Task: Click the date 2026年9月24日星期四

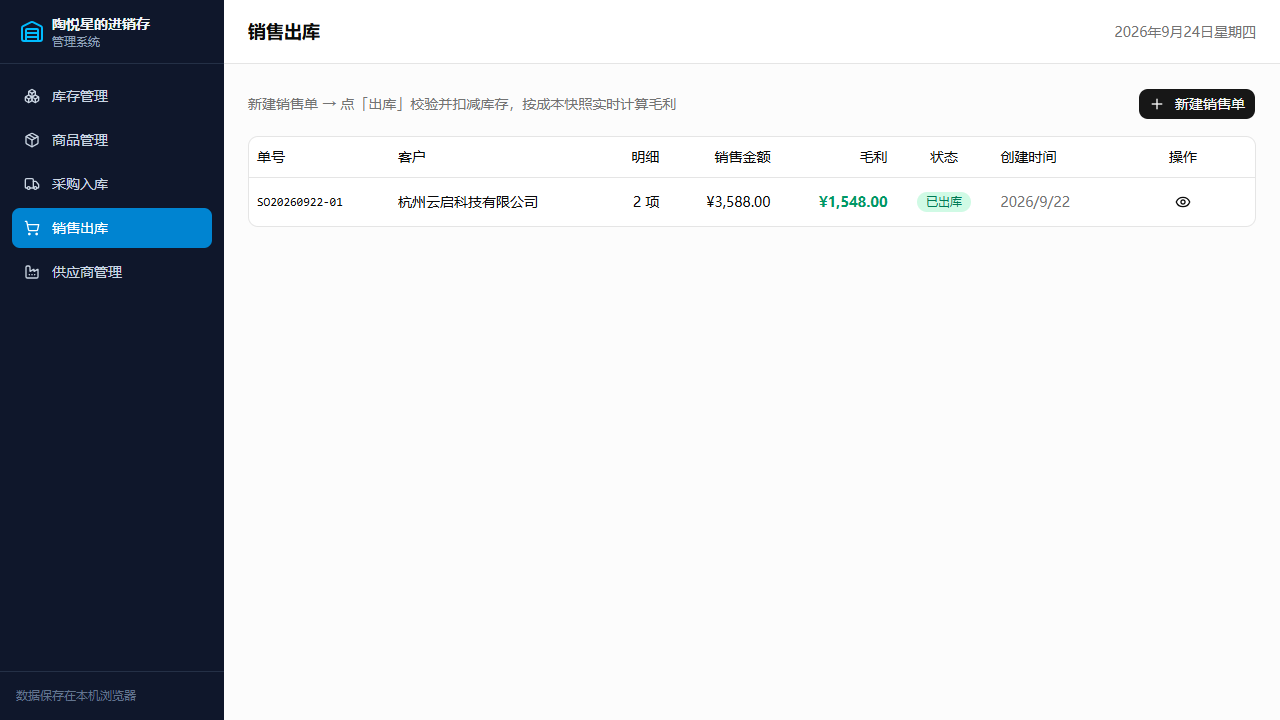Action: (1185, 32)
